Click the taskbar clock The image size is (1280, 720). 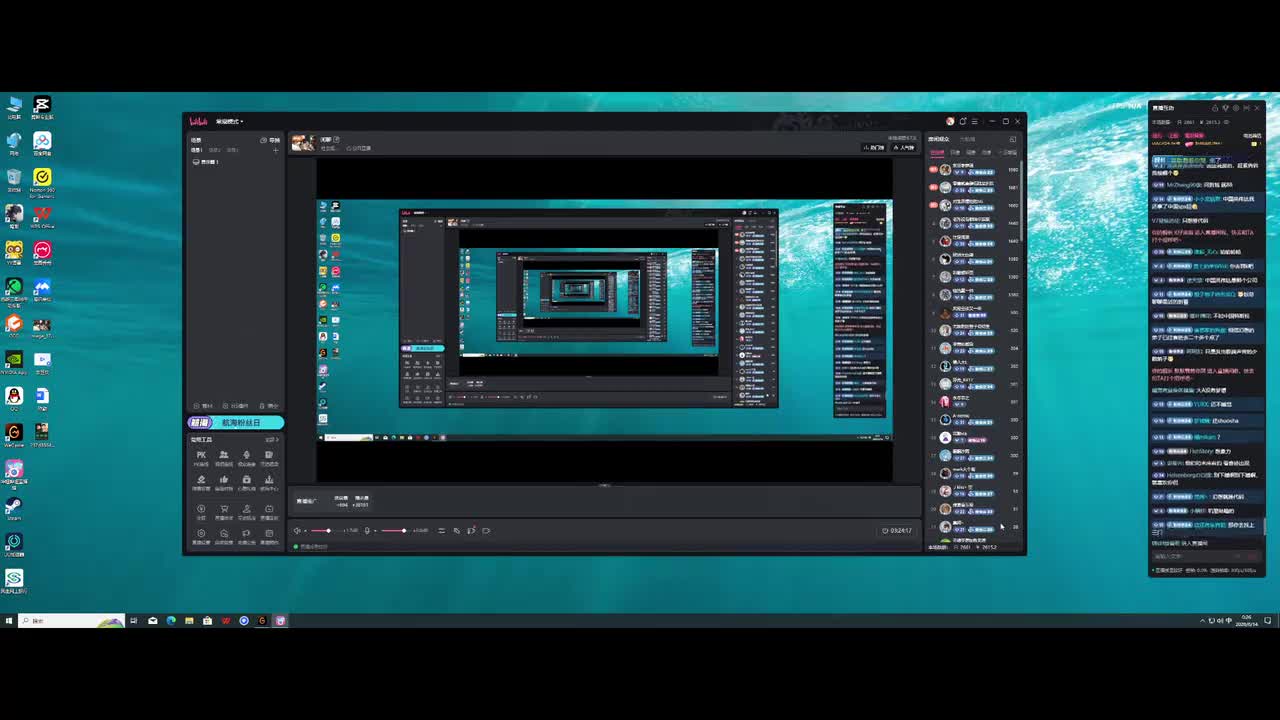[1247, 621]
